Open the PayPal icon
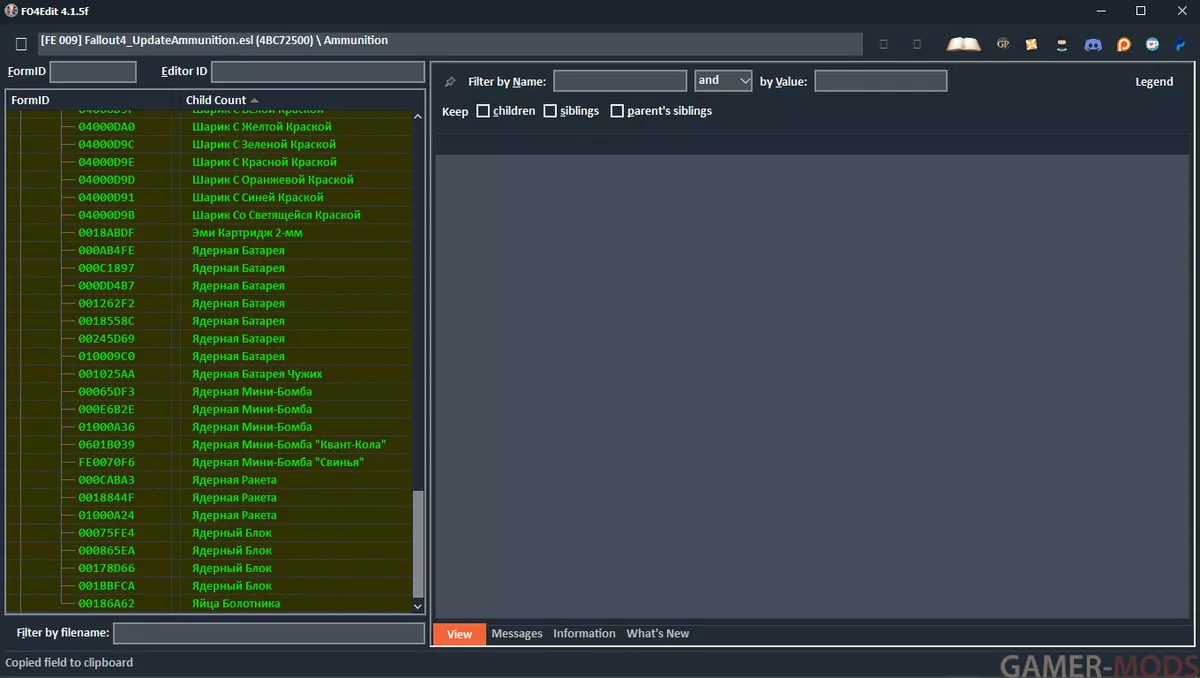Screen dimensions: 1200x678 (1181, 44)
